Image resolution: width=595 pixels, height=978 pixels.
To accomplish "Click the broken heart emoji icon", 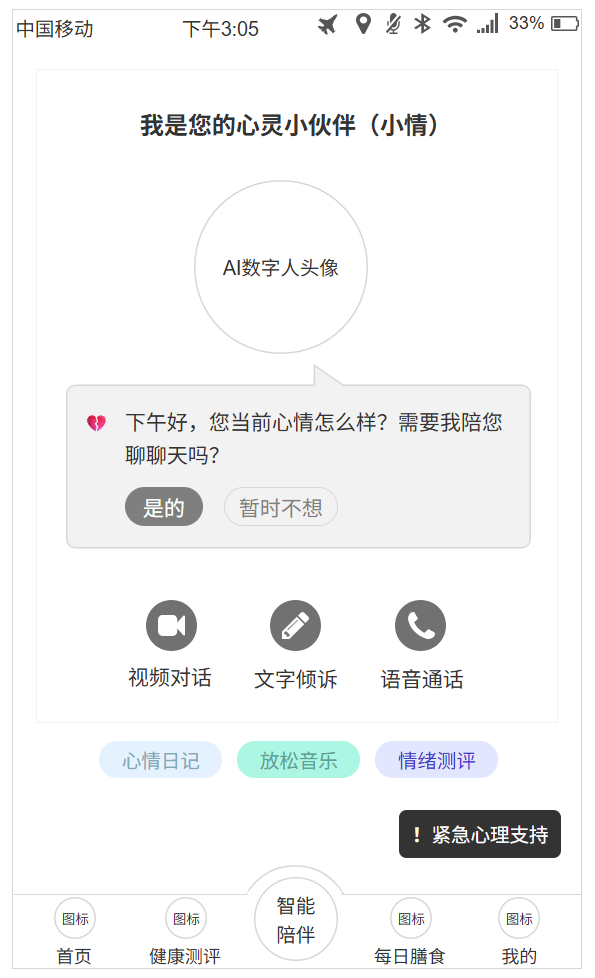I will [96, 424].
